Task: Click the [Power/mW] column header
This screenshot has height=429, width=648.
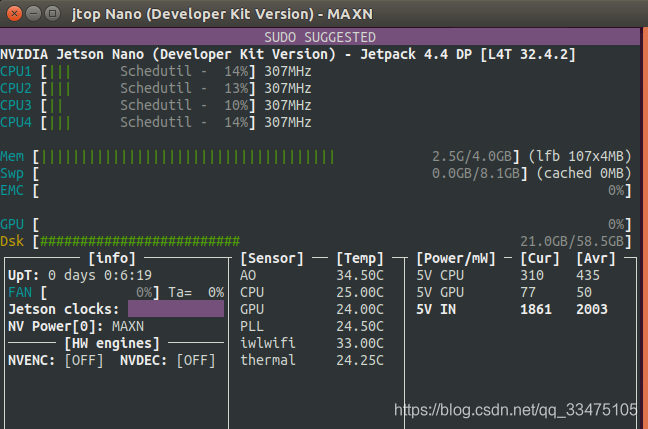Action: [x=456, y=259]
